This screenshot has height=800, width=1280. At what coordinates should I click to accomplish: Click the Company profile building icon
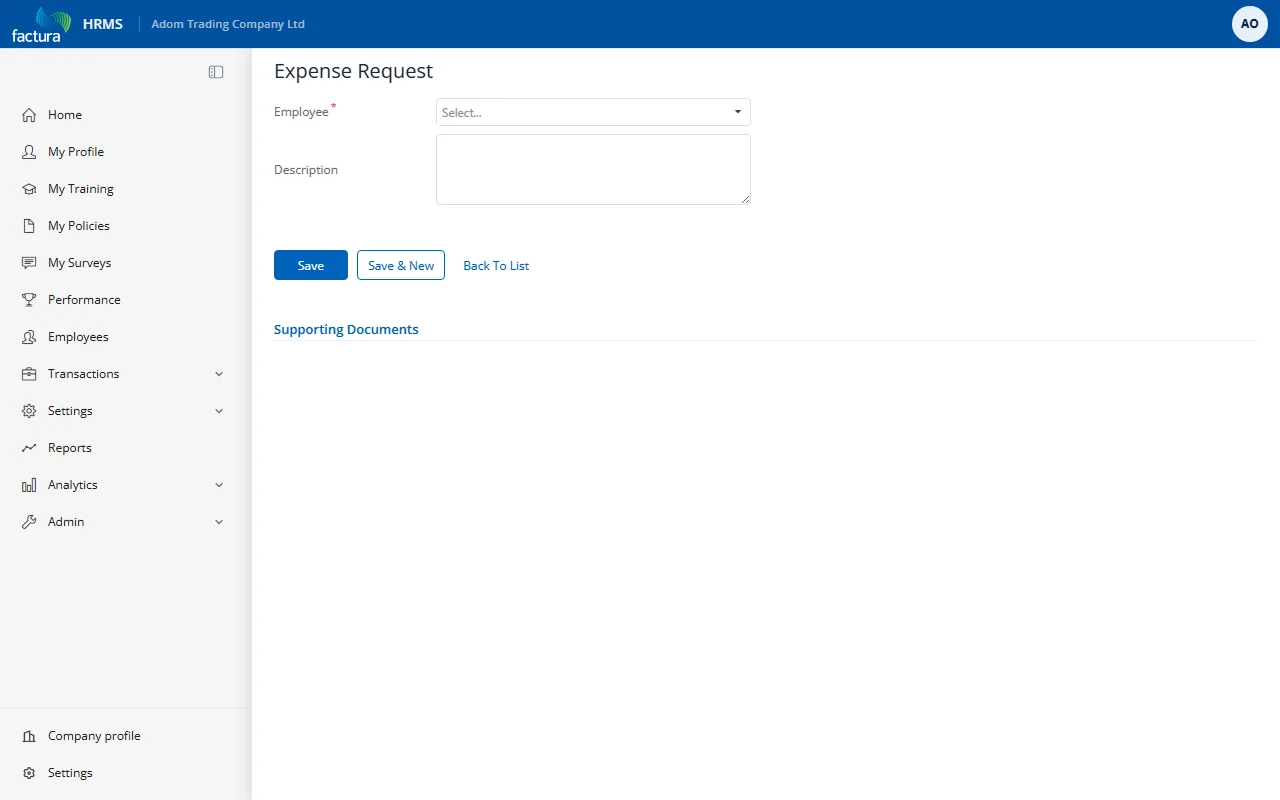coord(29,736)
